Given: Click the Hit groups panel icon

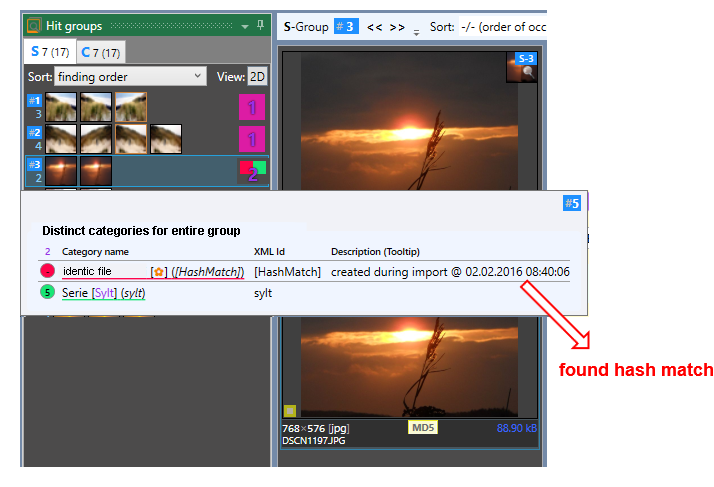Looking at the screenshot, I should pyautogui.click(x=34, y=26).
